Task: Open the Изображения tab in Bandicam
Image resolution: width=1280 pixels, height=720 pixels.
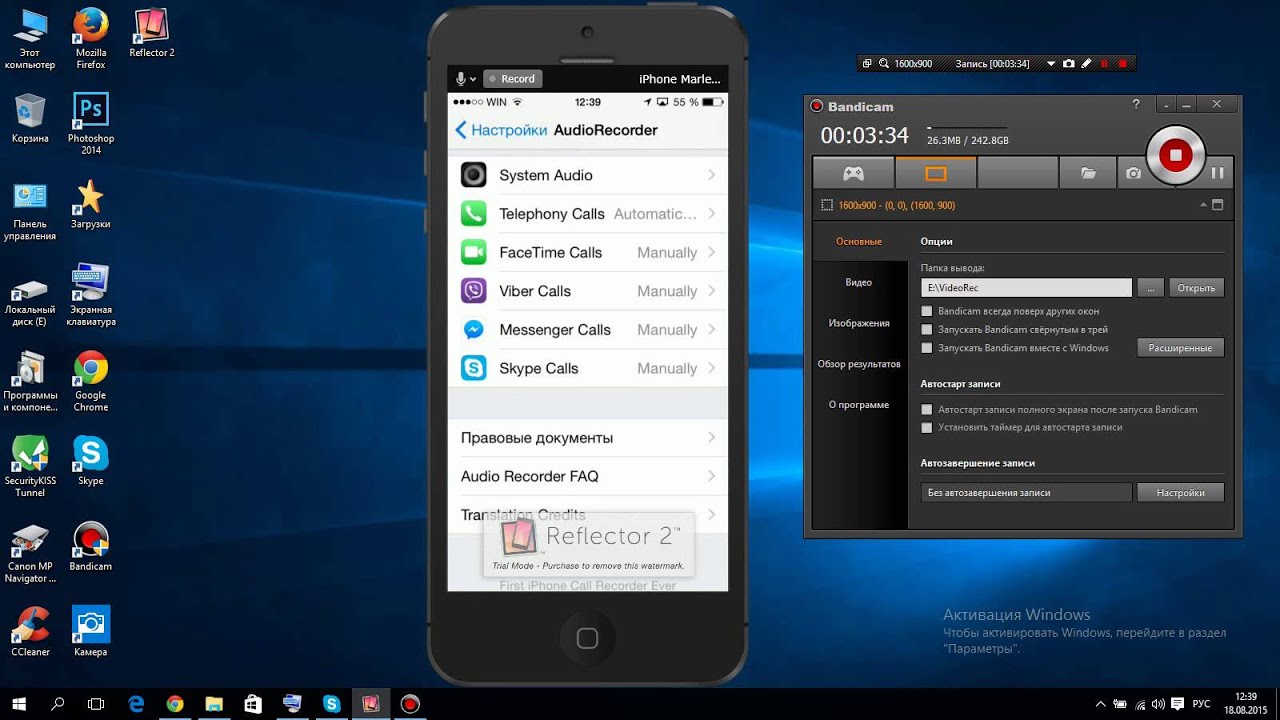Action: coord(859,323)
